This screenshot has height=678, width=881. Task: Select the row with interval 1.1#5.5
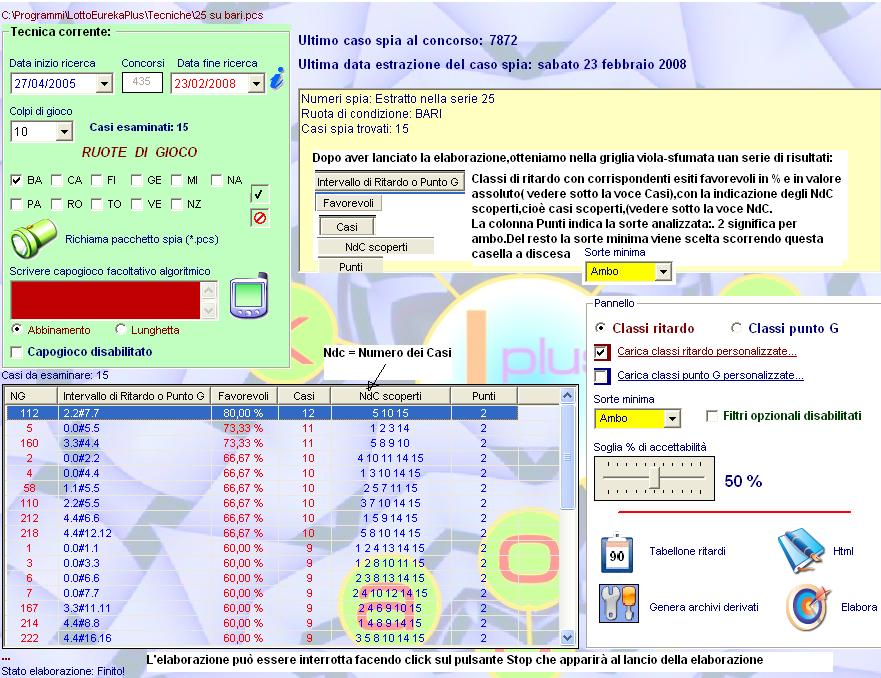click(x=262, y=488)
